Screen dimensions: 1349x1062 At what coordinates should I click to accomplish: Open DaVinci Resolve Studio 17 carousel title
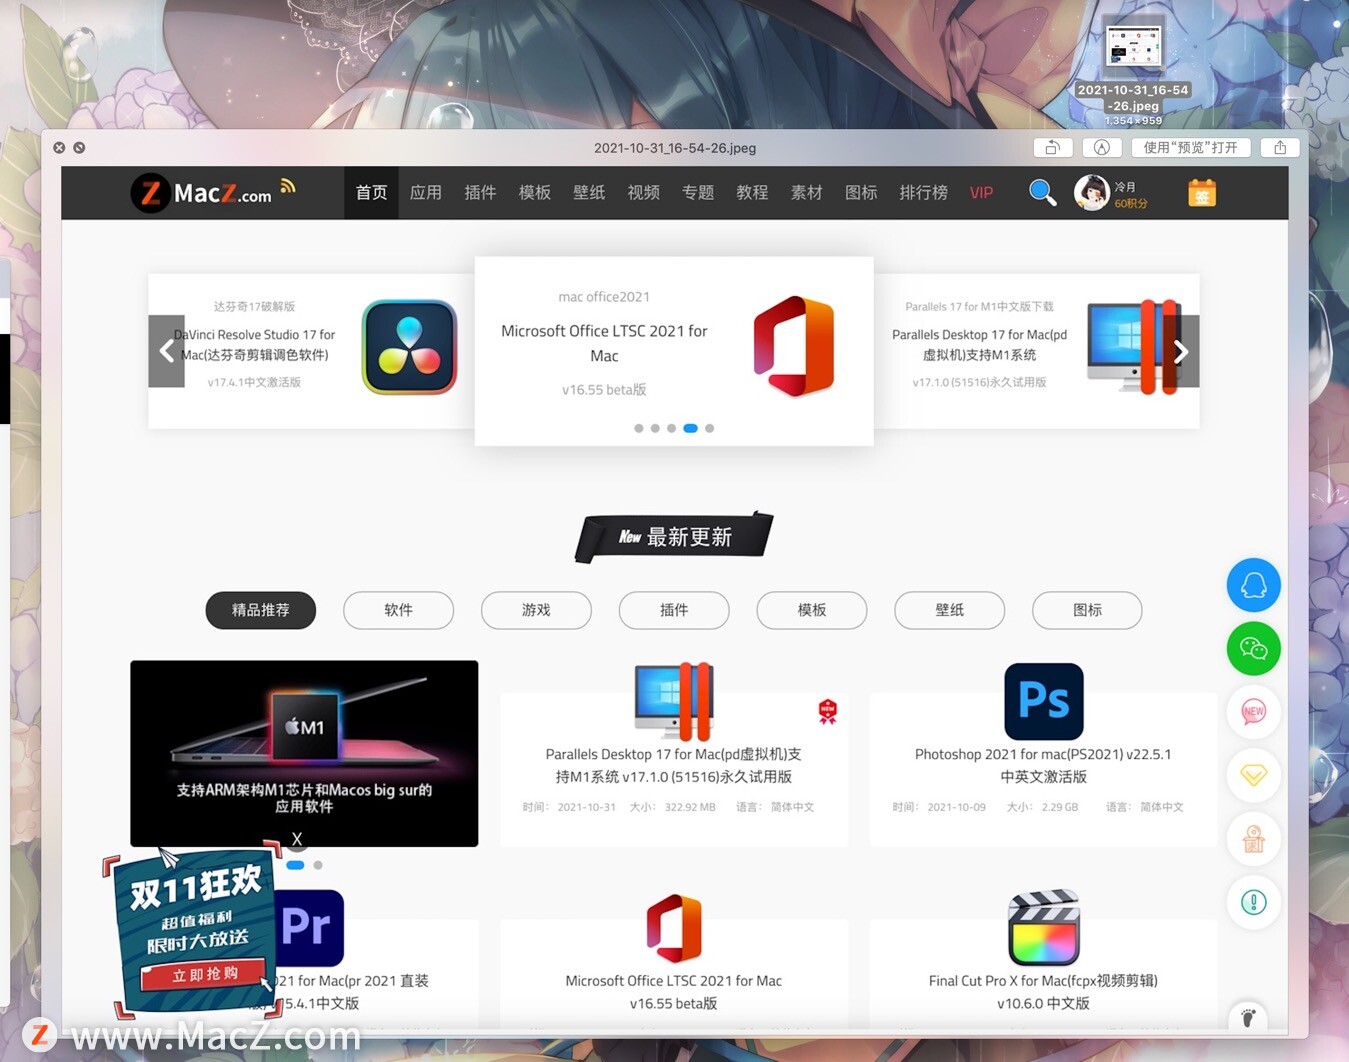tap(255, 344)
